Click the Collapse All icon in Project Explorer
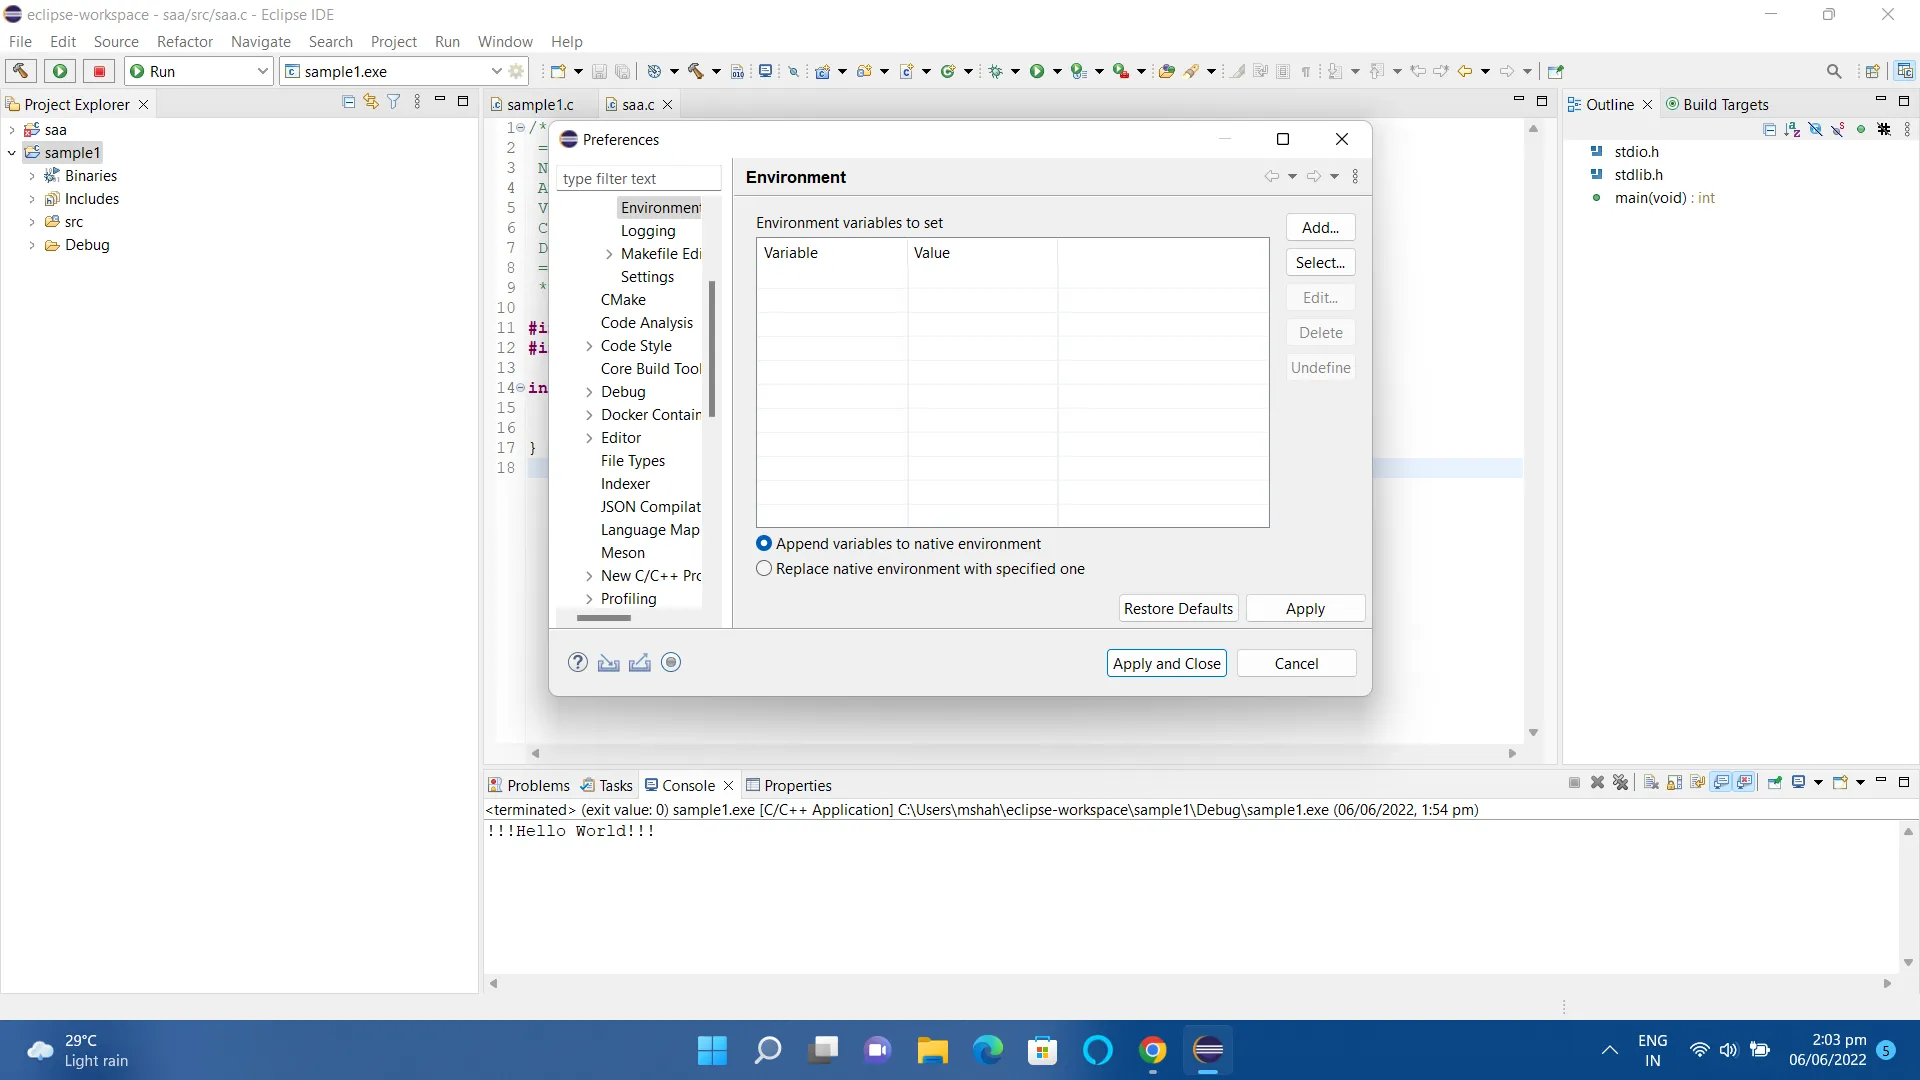1920x1080 pixels. pyautogui.click(x=348, y=102)
